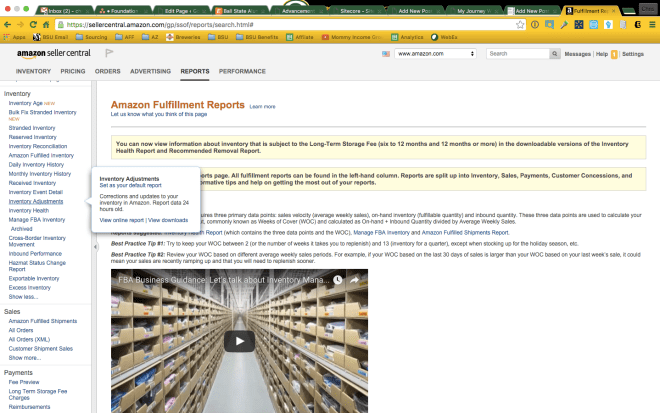Collapse Inventory list with Show less
Screen dimensions: 660x413
pos(22,297)
